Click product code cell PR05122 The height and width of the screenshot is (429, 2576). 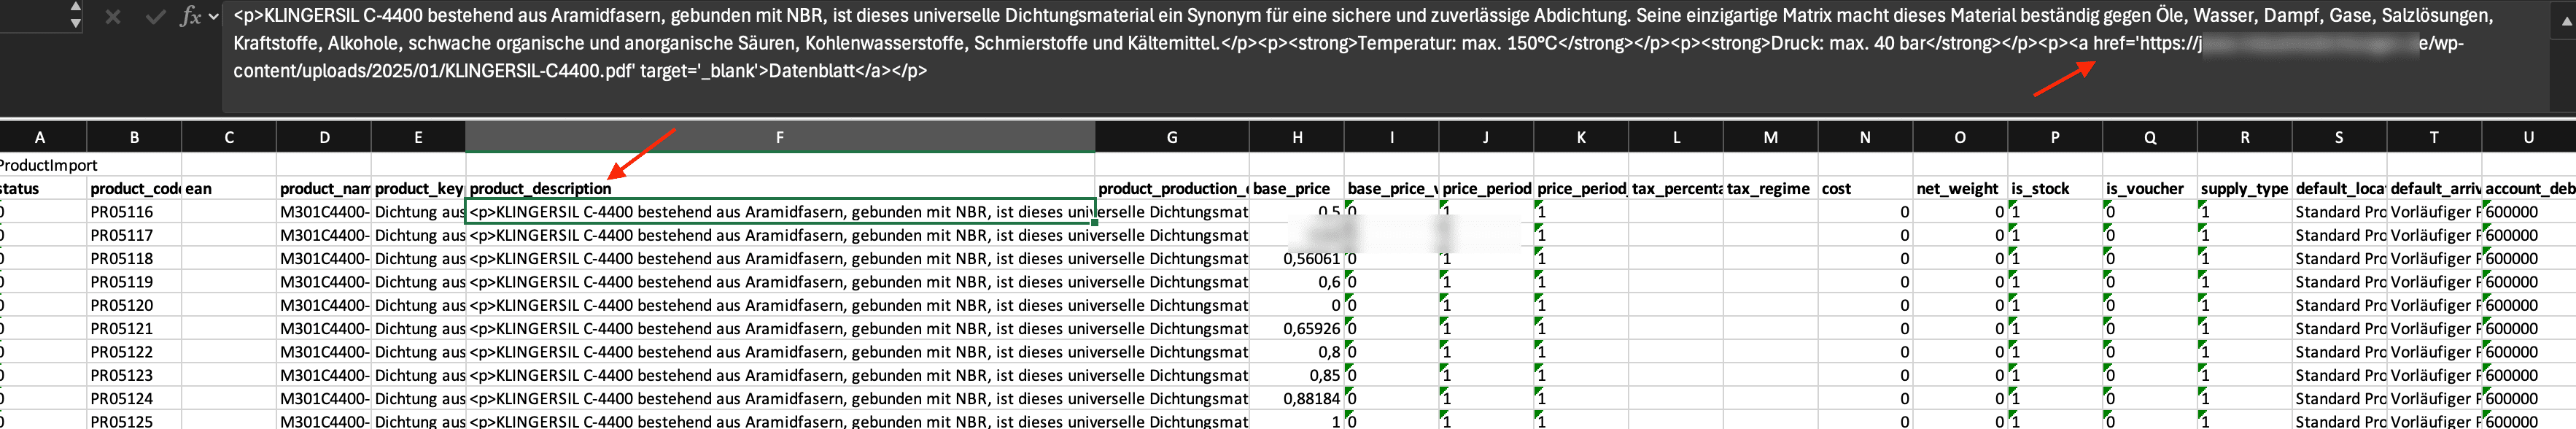click(x=134, y=352)
